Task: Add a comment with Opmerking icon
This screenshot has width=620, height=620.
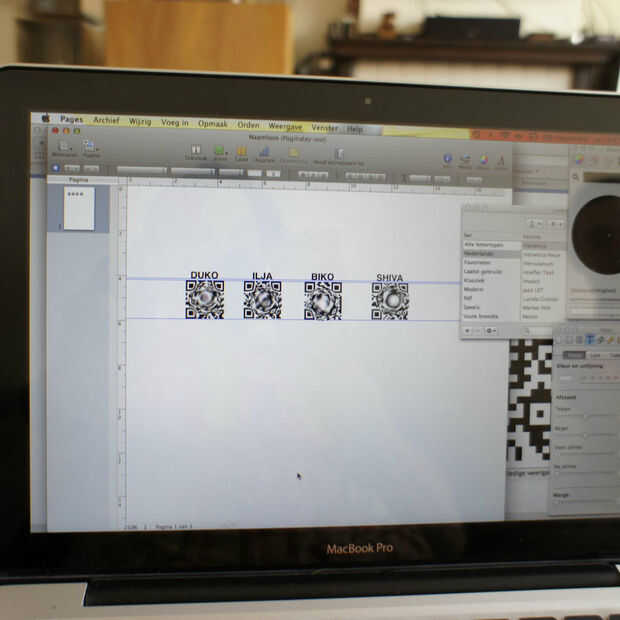Action: pos(293,155)
